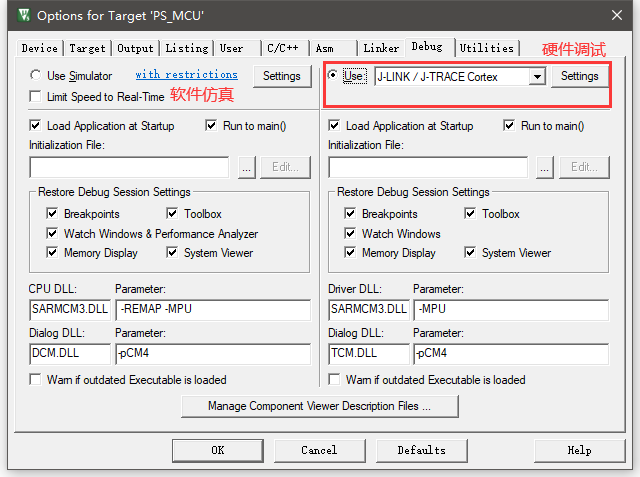Enable simulator Warn if outdated Executable
Image resolution: width=640 pixels, height=477 pixels.
(36, 379)
